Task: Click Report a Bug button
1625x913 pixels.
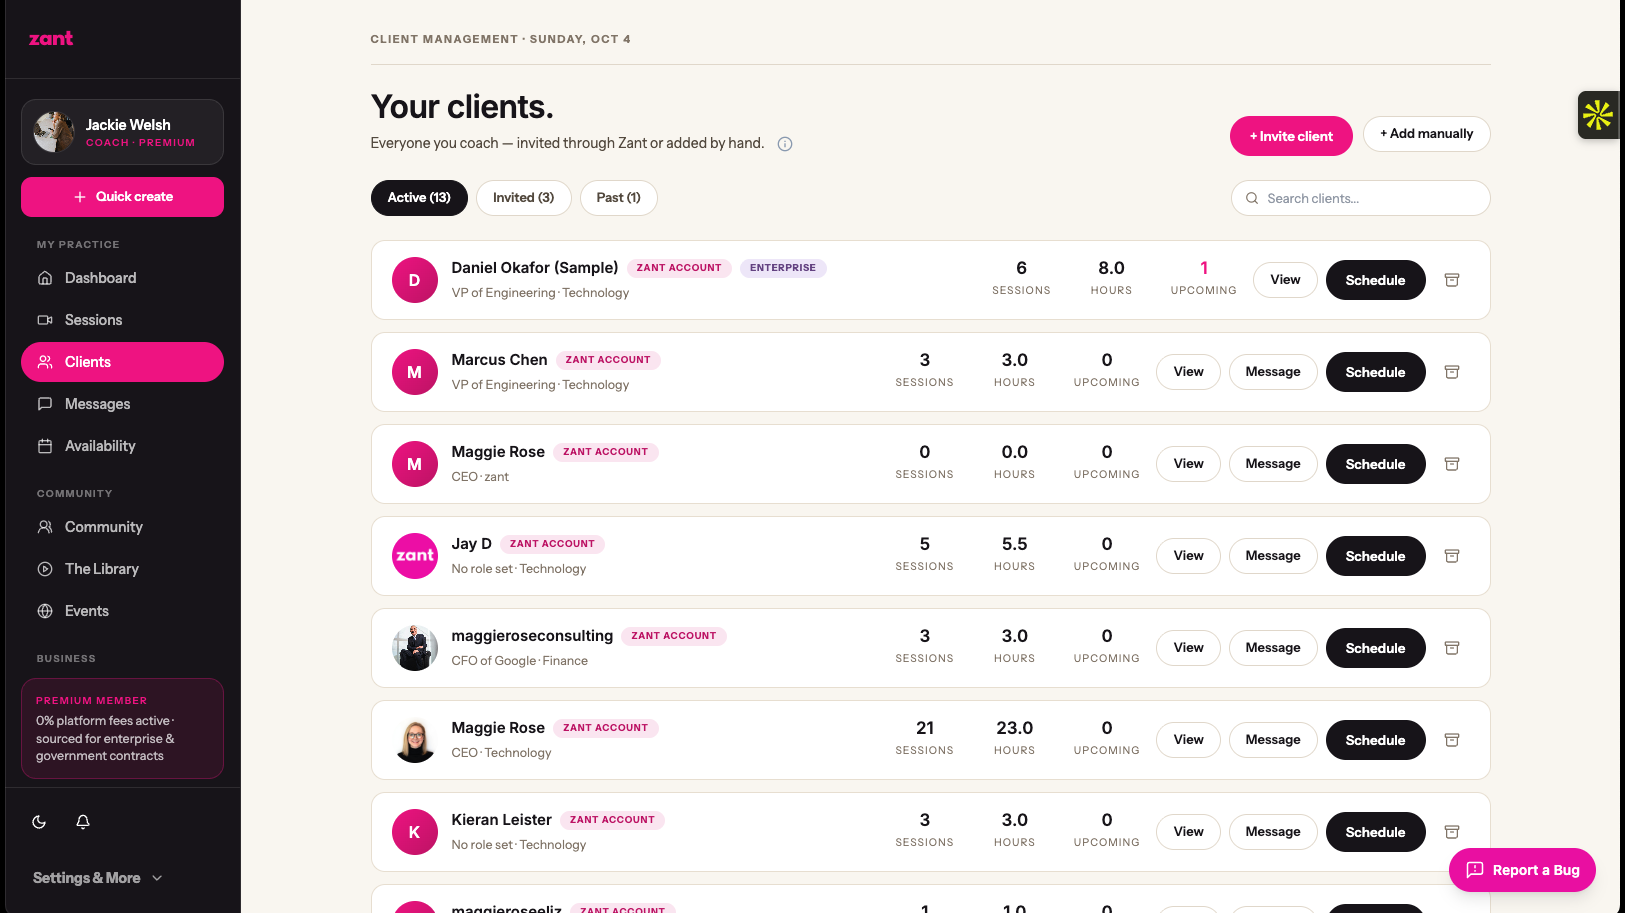Action: pos(1522,870)
